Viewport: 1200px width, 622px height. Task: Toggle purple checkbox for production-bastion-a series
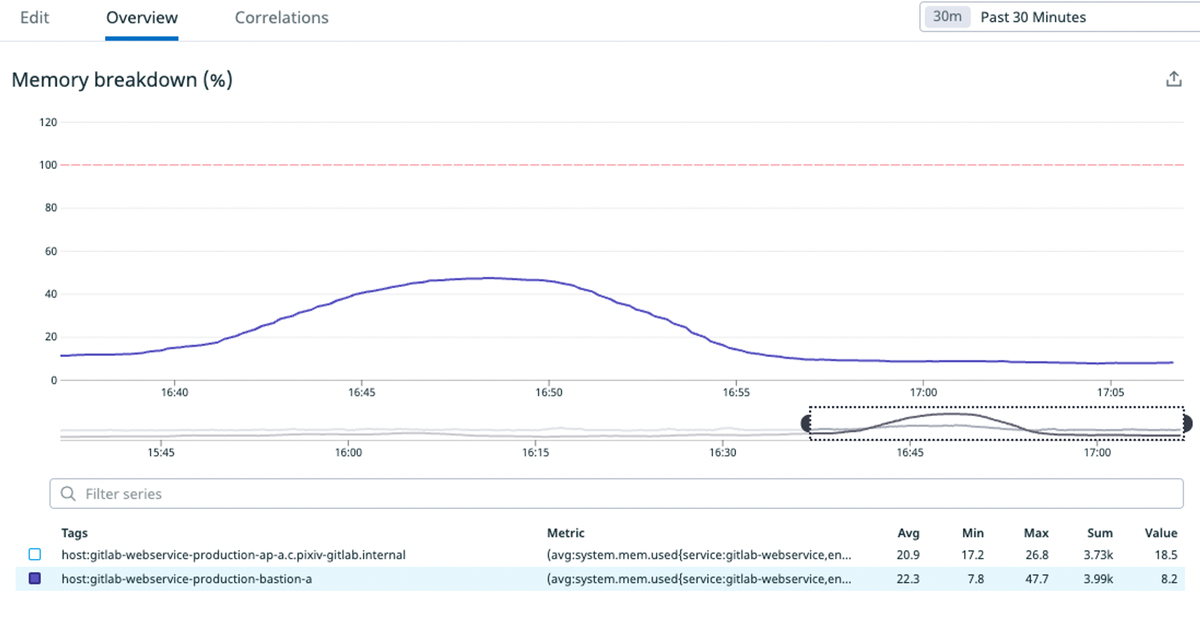35,579
